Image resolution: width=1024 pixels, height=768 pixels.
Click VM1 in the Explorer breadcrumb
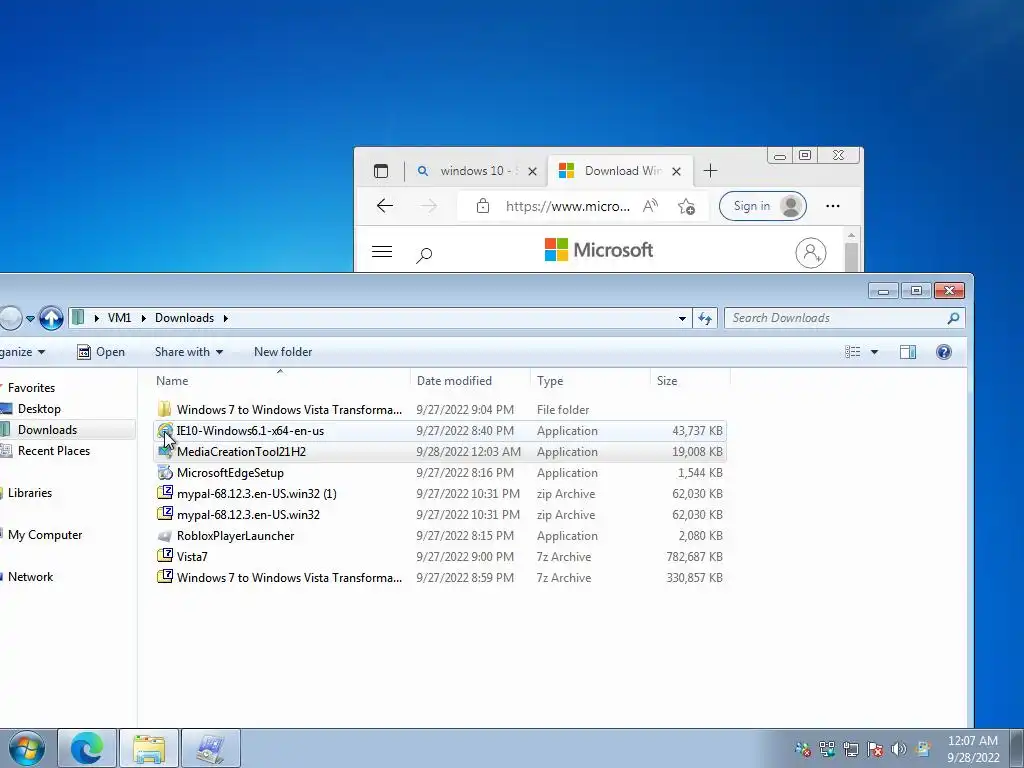pyautogui.click(x=119, y=318)
